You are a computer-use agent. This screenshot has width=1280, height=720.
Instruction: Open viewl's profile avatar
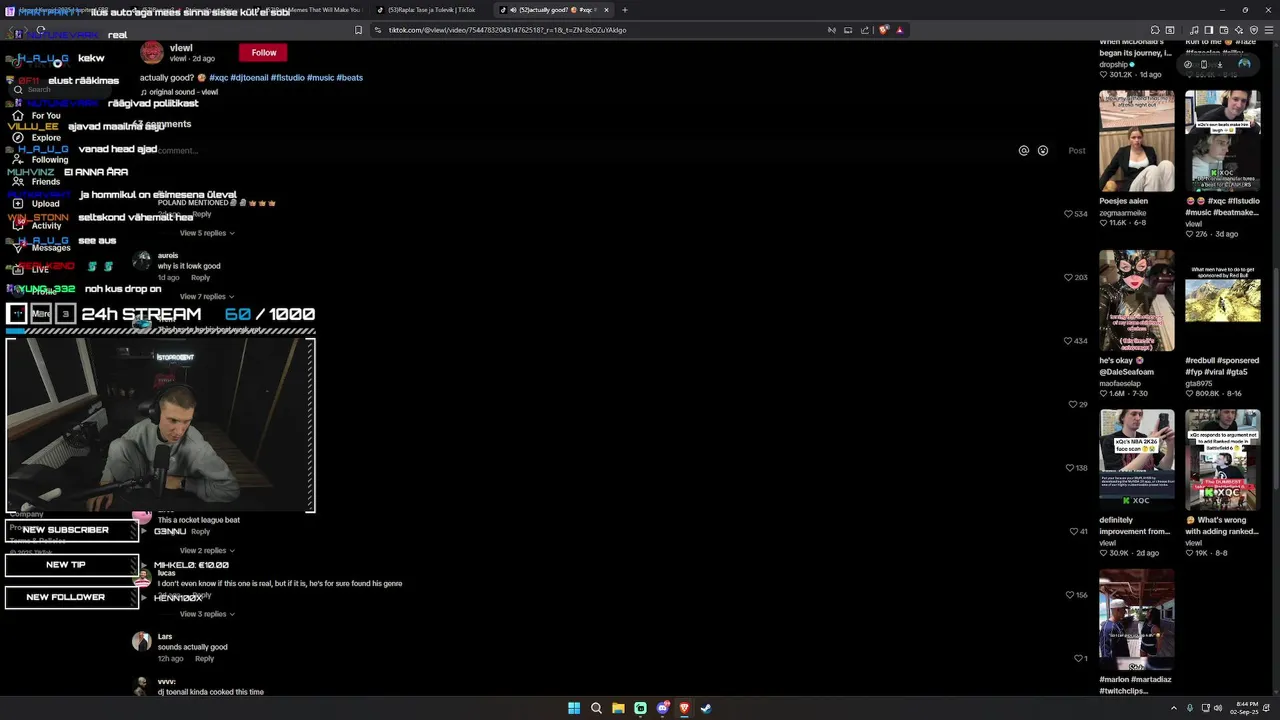pos(152,52)
